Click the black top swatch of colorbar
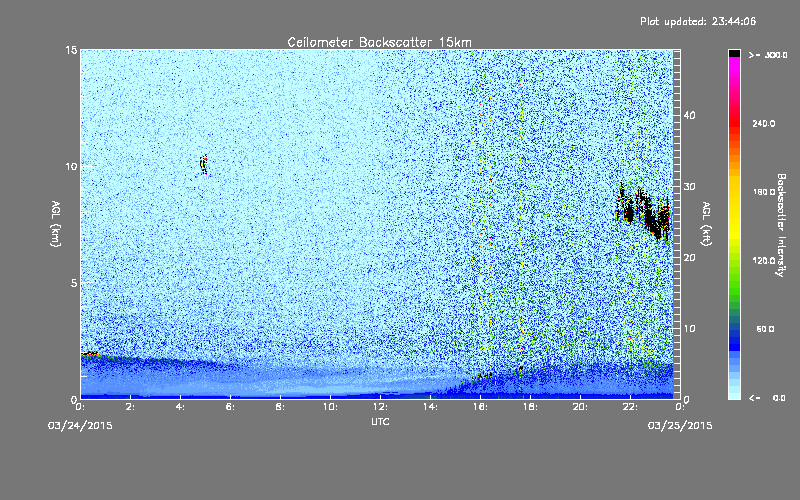 click(734, 53)
